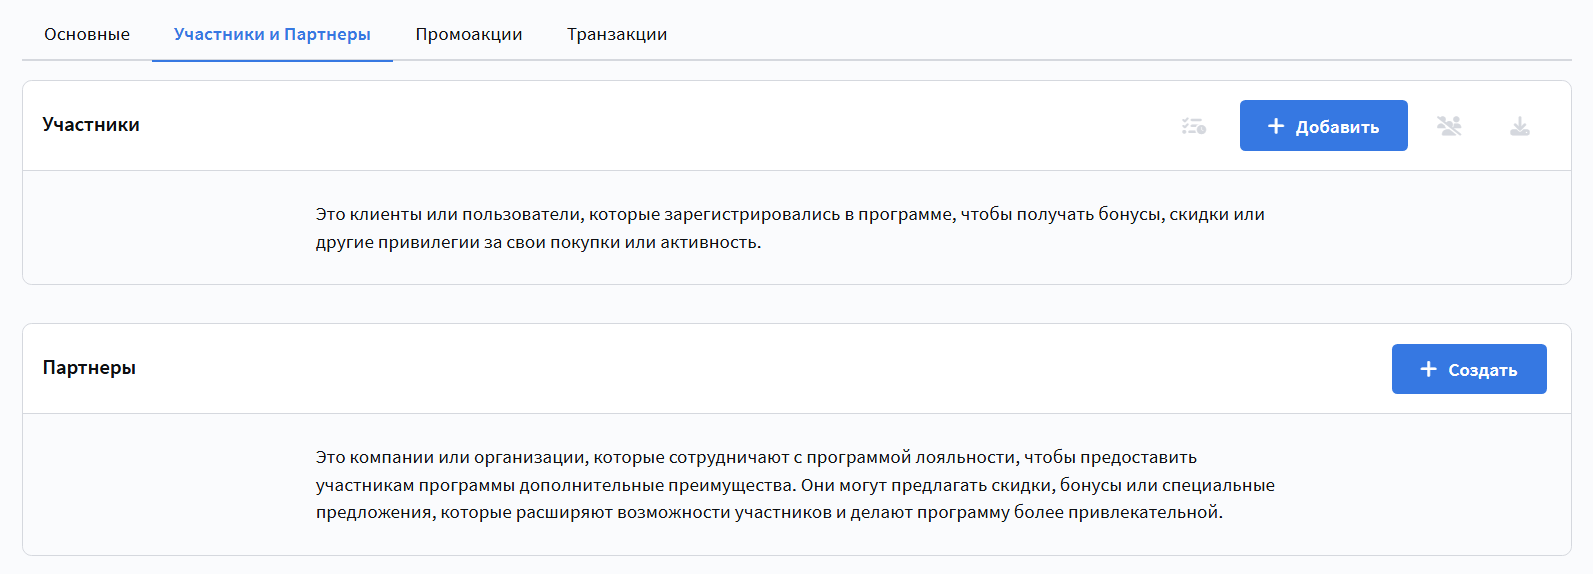
Task: Click the Участники section heading
Action: [x=91, y=125]
